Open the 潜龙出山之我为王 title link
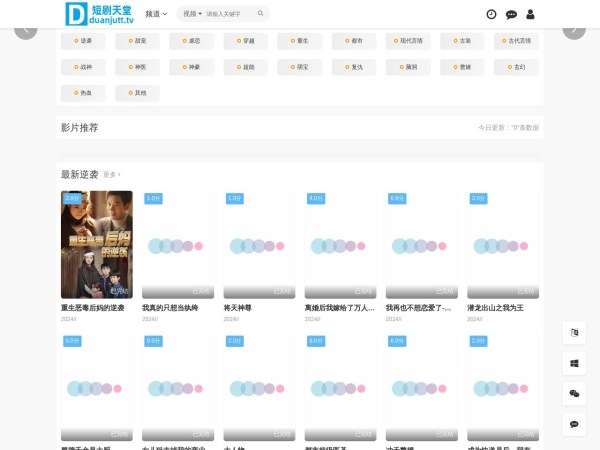This screenshot has height=450, width=600. 497,308
